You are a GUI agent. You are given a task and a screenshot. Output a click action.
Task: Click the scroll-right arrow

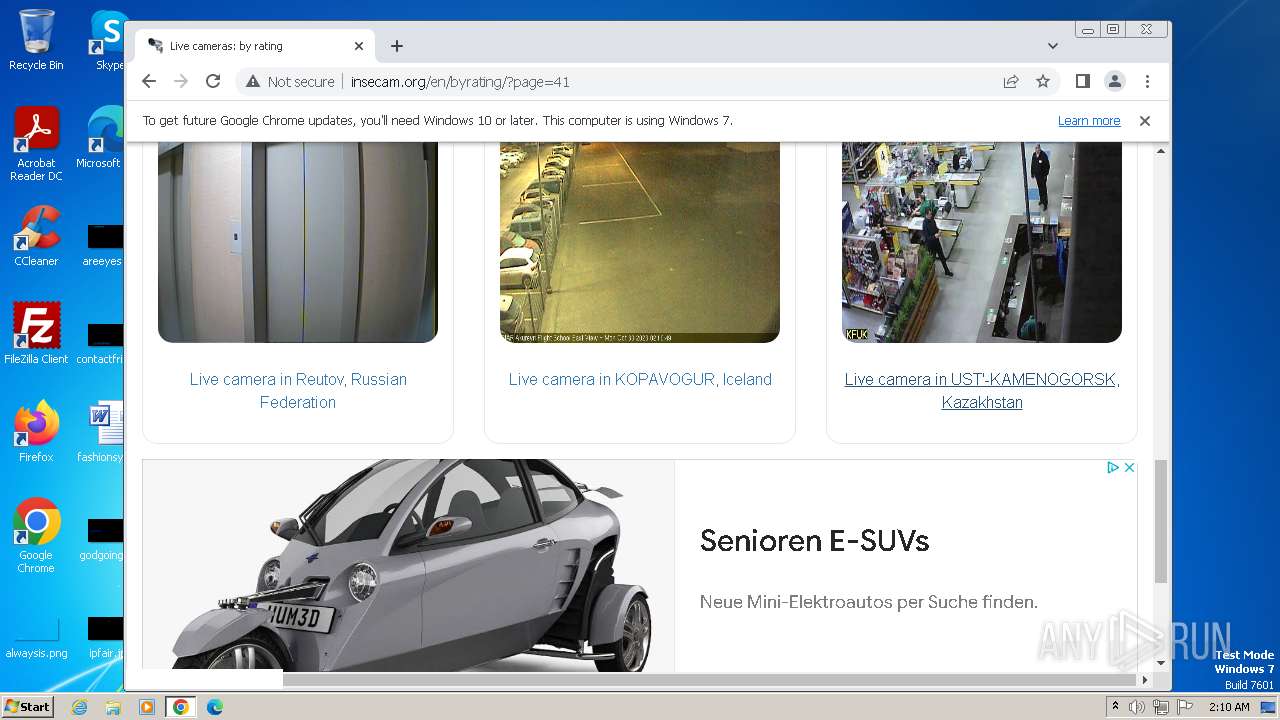coord(1145,680)
